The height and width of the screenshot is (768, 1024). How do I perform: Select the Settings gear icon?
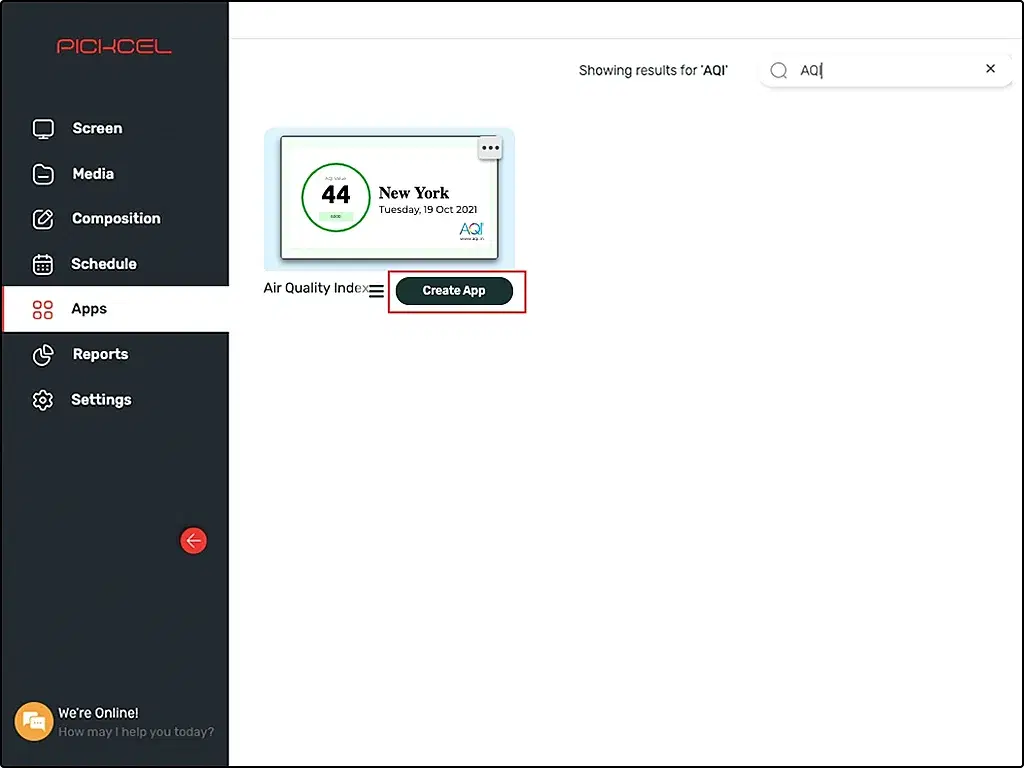coord(42,399)
